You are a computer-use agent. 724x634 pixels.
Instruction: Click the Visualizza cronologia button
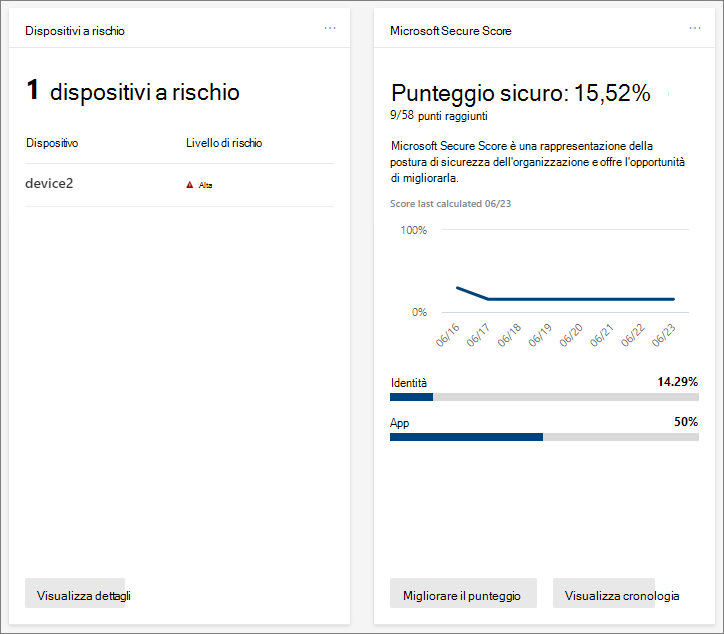tap(604, 593)
